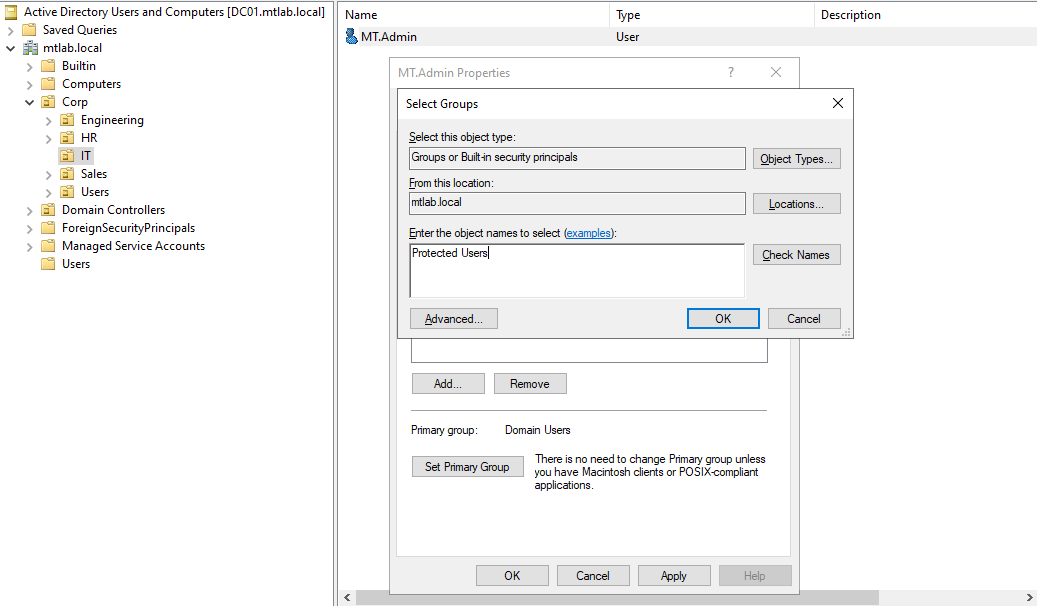The image size is (1037, 606).
Task: Click the horizontal scrollbar right arrow
Action: click(x=1029, y=597)
